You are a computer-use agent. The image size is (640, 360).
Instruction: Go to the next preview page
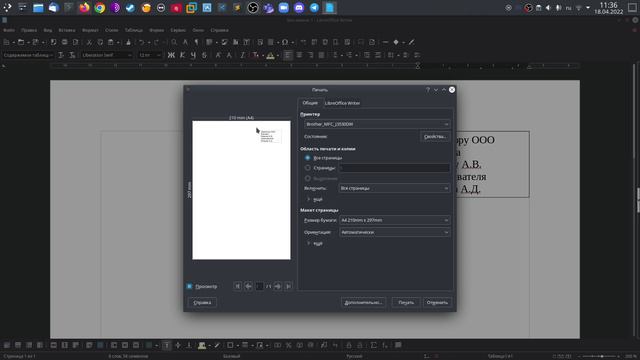point(278,287)
